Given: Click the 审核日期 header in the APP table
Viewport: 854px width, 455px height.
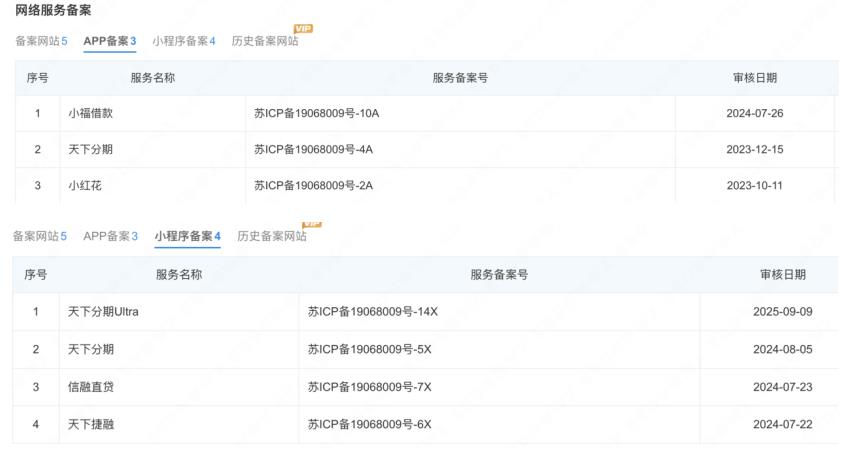Looking at the screenshot, I should tap(755, 78).
